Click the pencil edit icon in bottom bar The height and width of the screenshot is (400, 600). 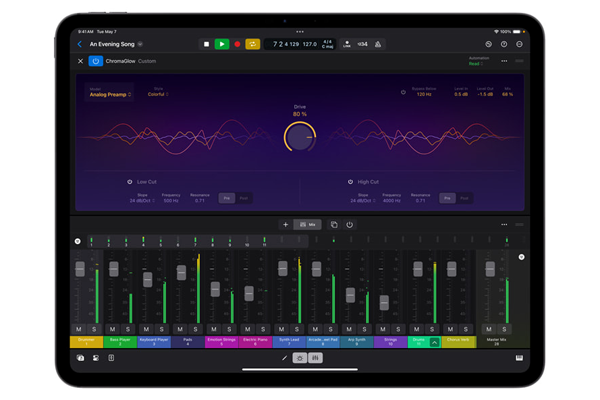284,357
